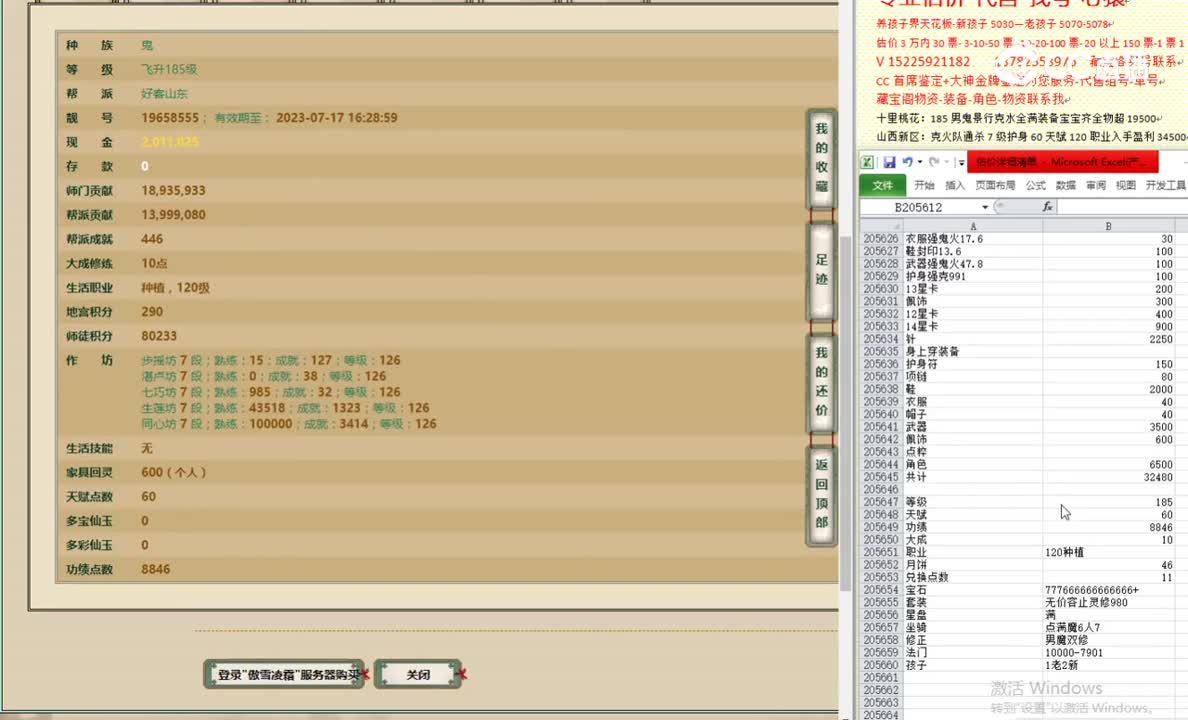Viewport: 1188px width, 720px height.
Task: Switch to the 数据 ribbon tab
Action: 1066,185
